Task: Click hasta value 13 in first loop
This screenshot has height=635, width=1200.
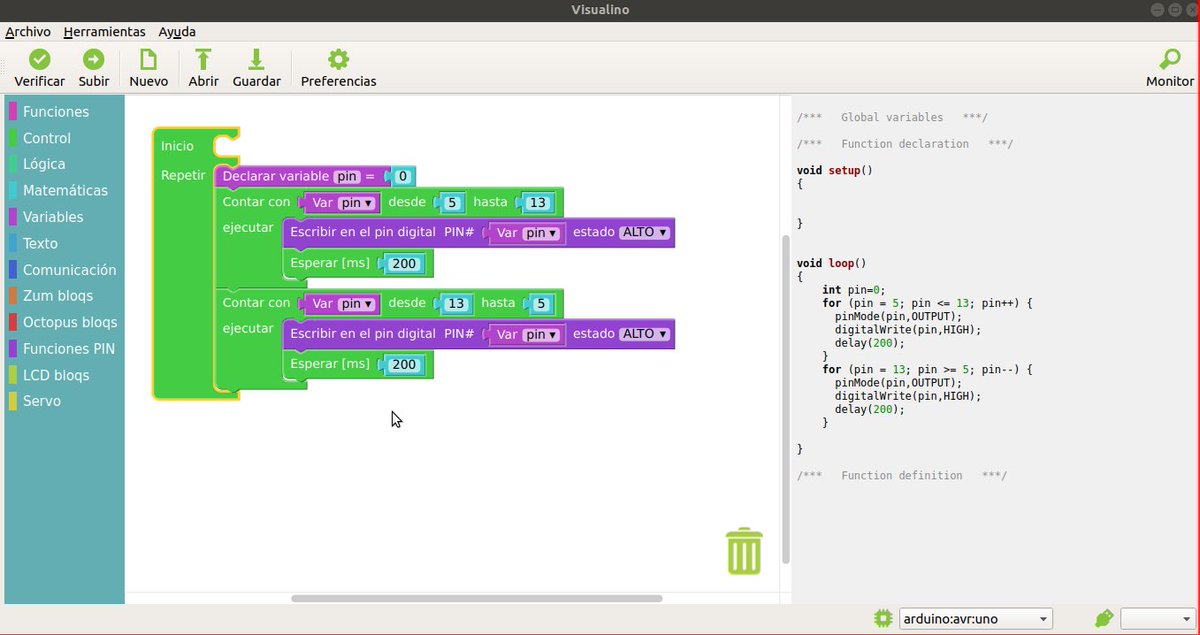Action: [x=538, y=203]
